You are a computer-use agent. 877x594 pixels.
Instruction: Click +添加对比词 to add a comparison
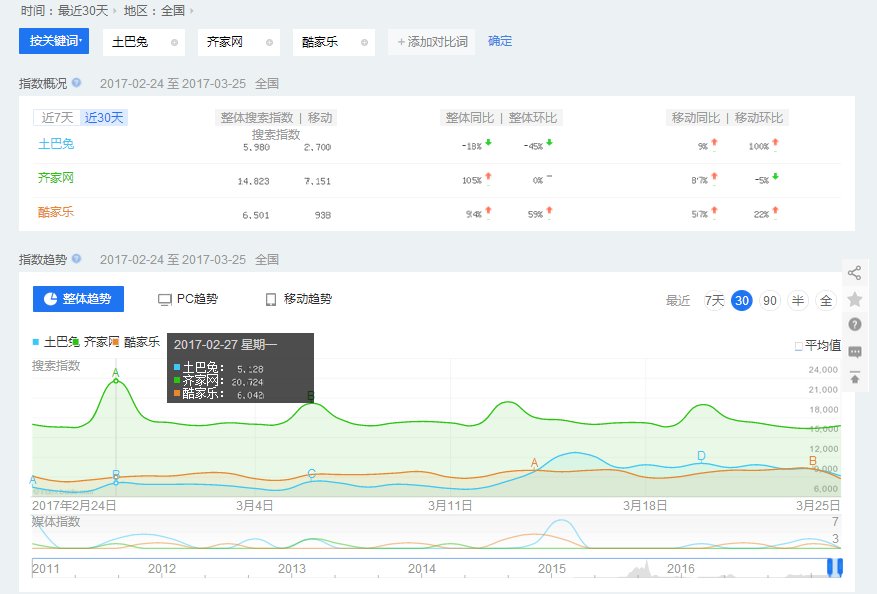pos(432,42)
